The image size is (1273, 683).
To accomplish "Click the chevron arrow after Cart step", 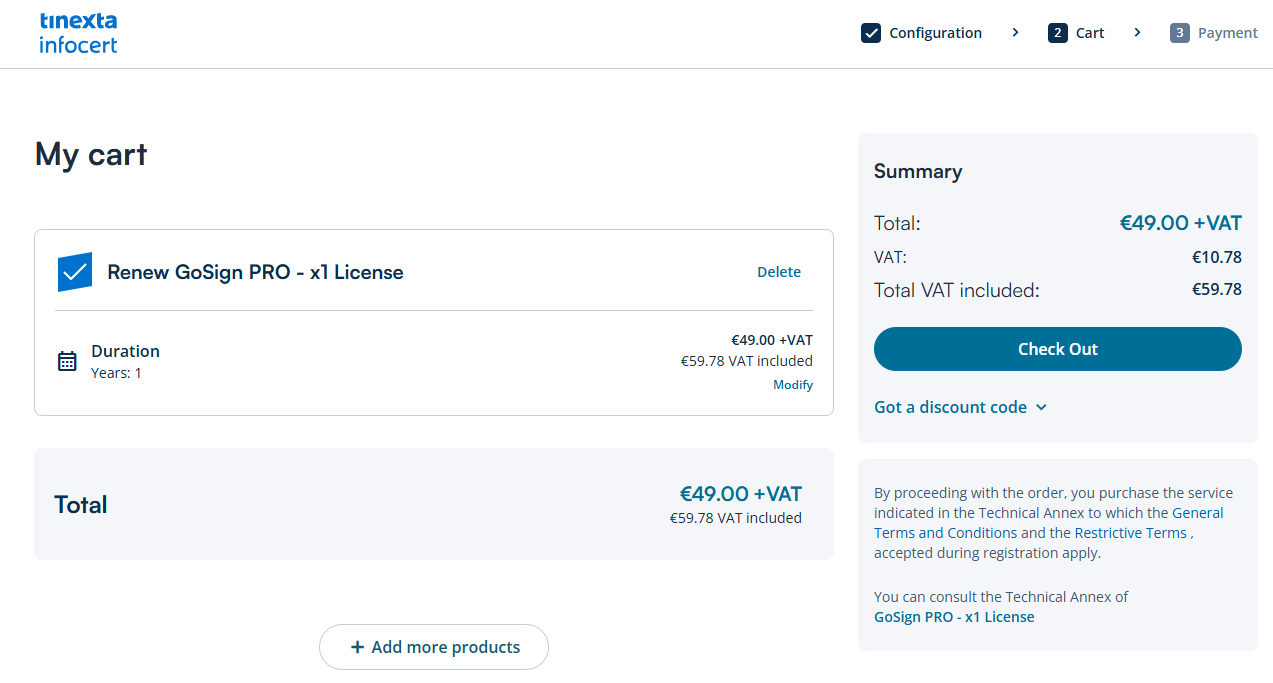I will 1137,33.
